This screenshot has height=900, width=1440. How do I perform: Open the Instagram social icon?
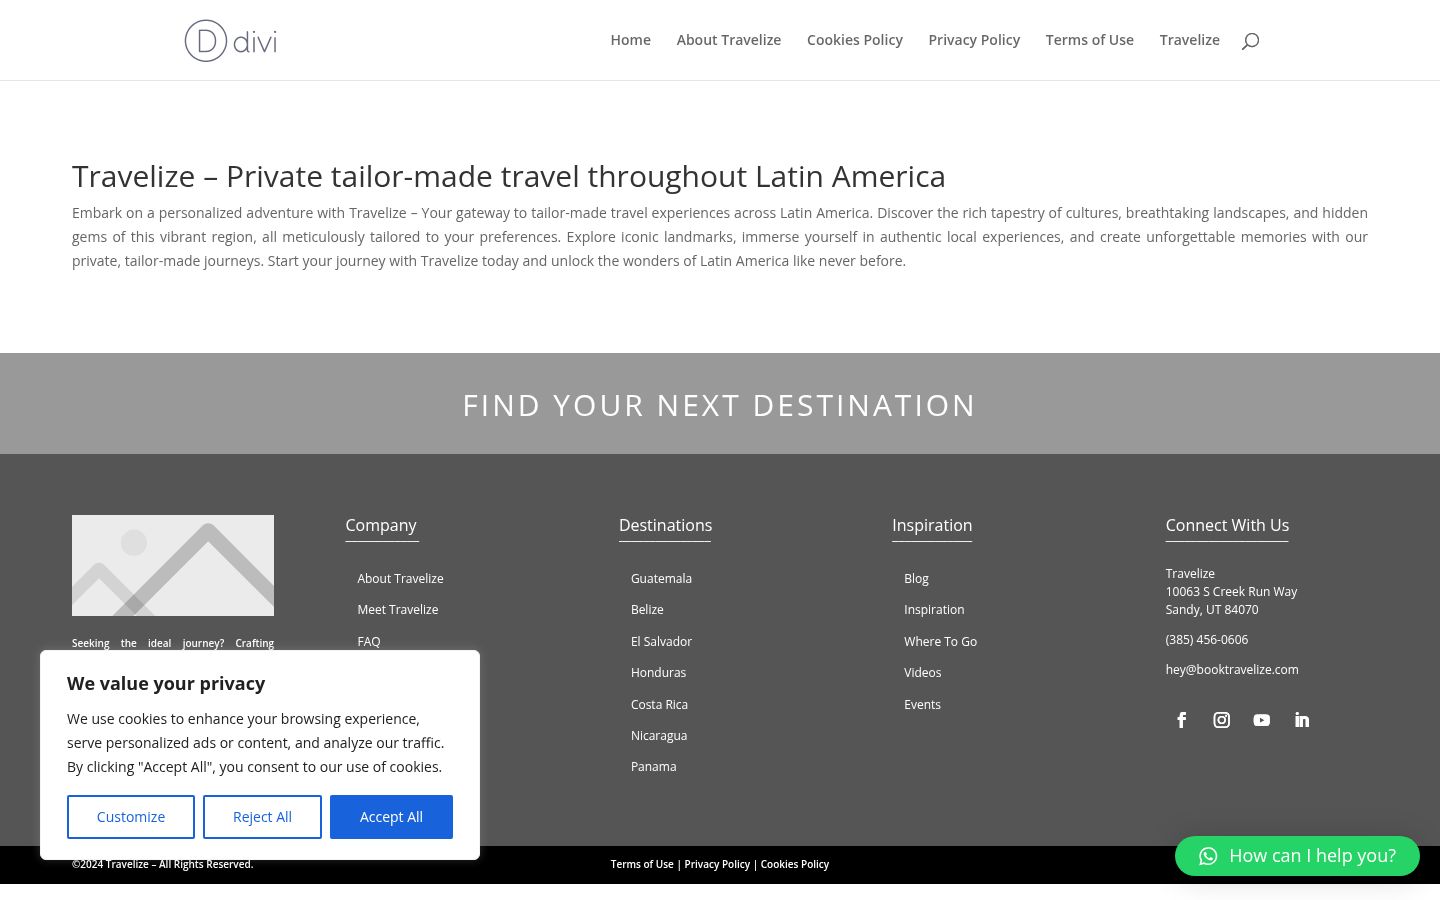(x=1222, y=720)
